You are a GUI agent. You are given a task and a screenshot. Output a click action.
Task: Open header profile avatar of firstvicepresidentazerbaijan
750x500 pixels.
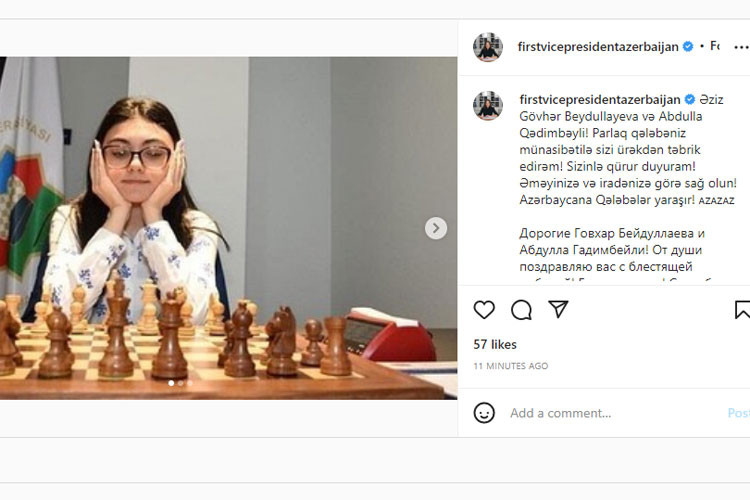(488, 47)
